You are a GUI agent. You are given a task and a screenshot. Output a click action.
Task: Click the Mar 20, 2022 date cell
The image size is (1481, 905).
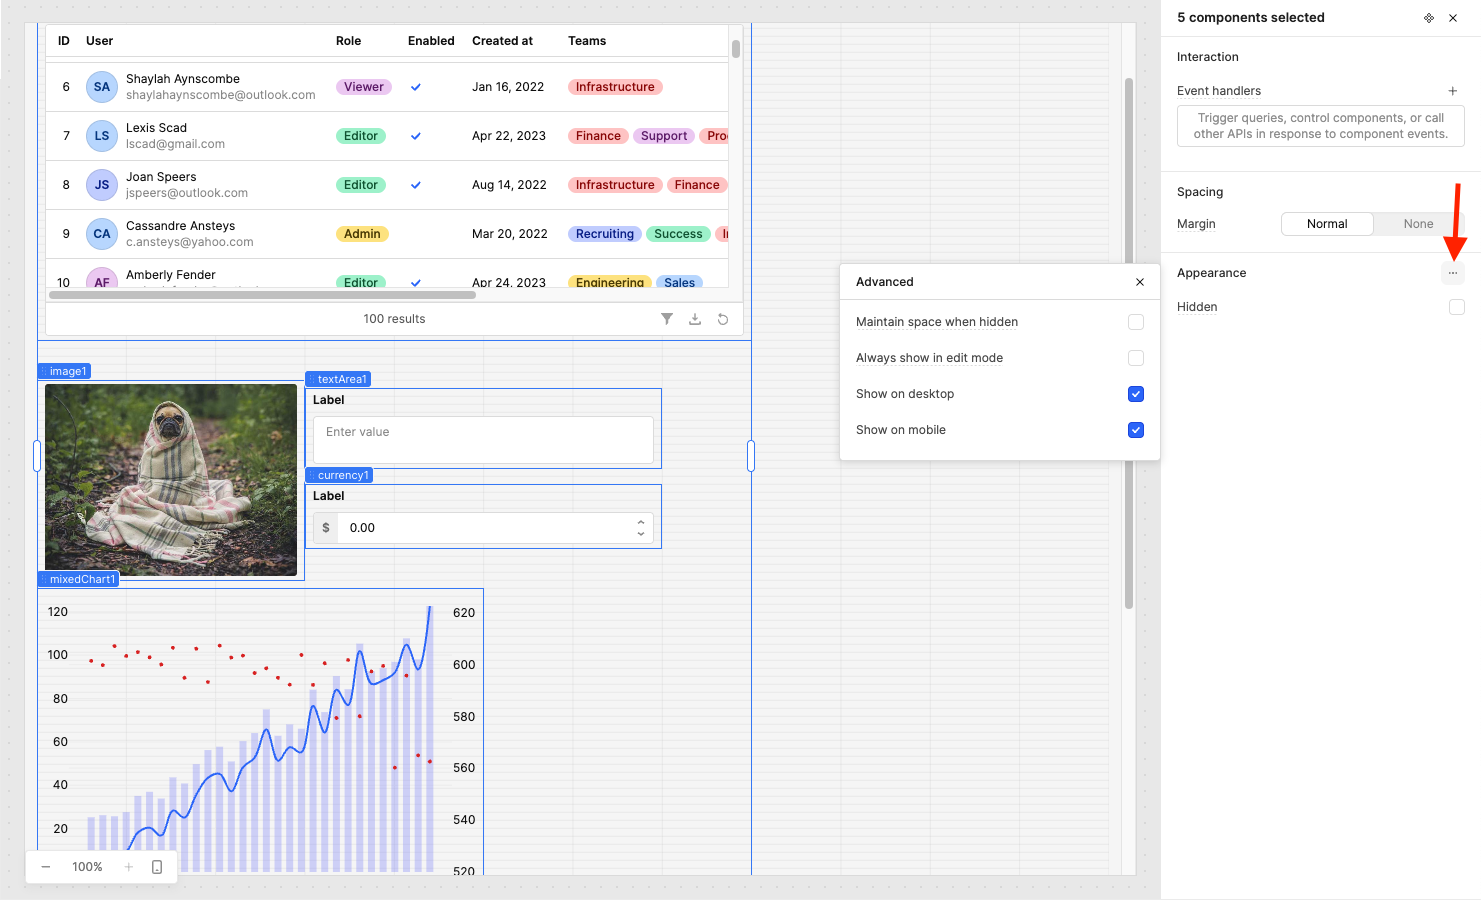tap(510, 234)
